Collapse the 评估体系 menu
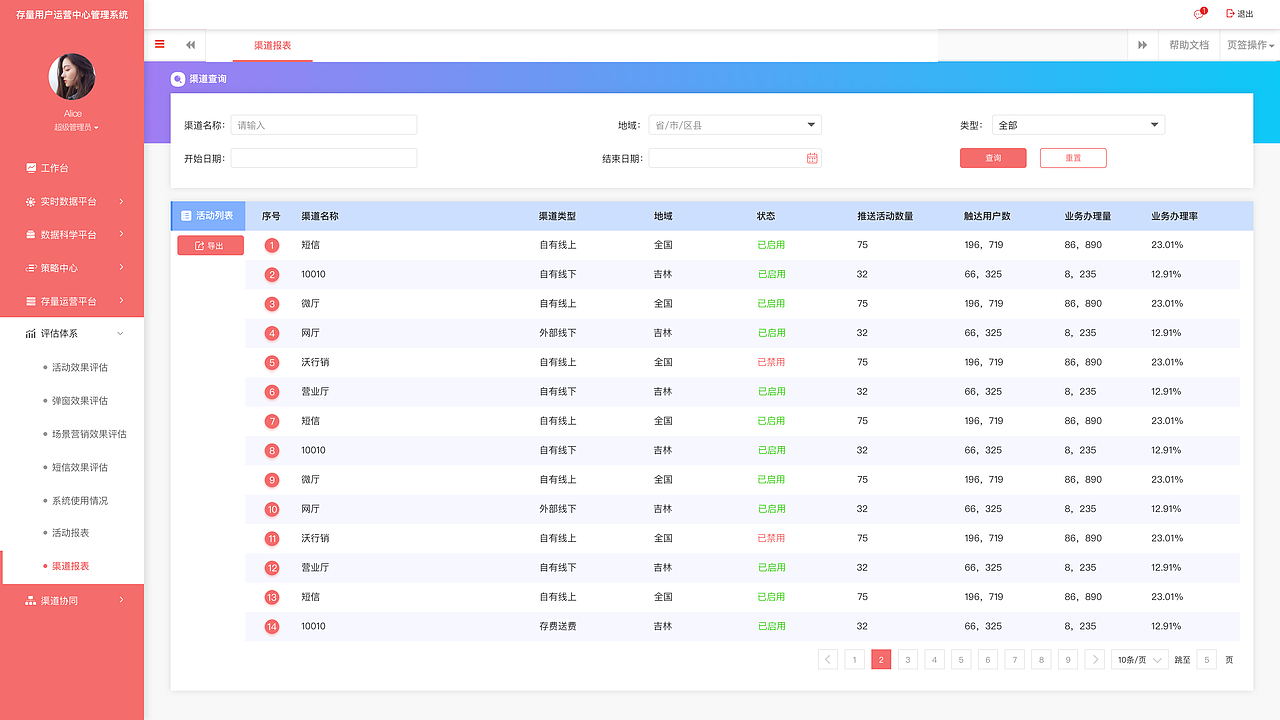Image resolution: width=1280 pixels, height=720 pixels. 72,334
